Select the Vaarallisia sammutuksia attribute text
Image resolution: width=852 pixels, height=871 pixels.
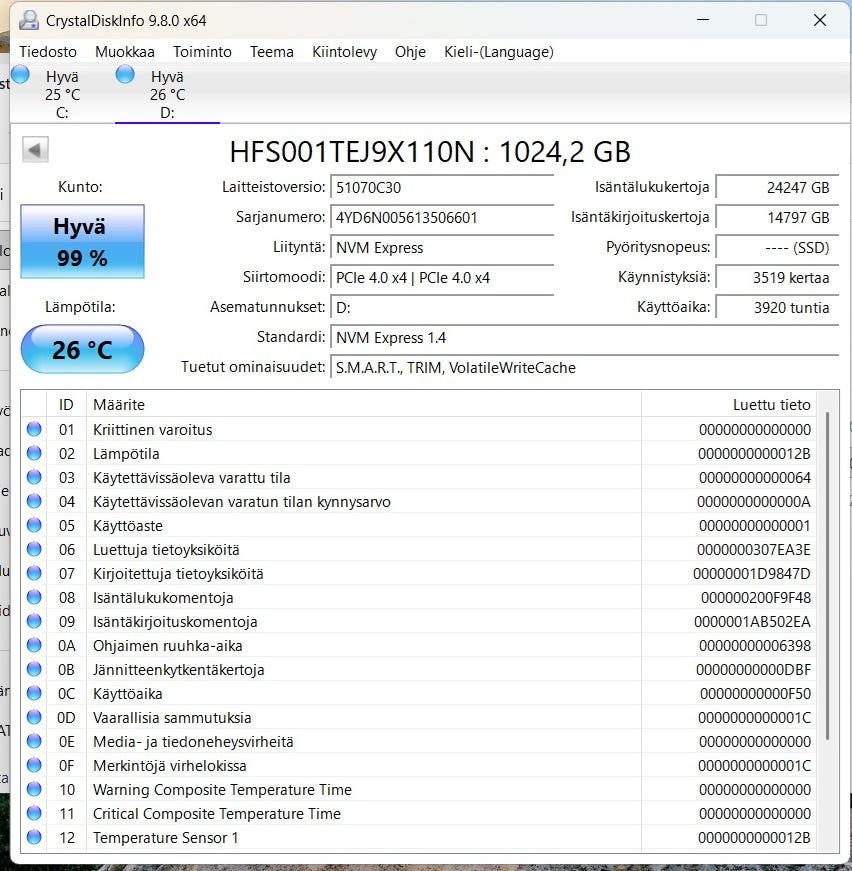pyautogui.click(x=172, y=718)
